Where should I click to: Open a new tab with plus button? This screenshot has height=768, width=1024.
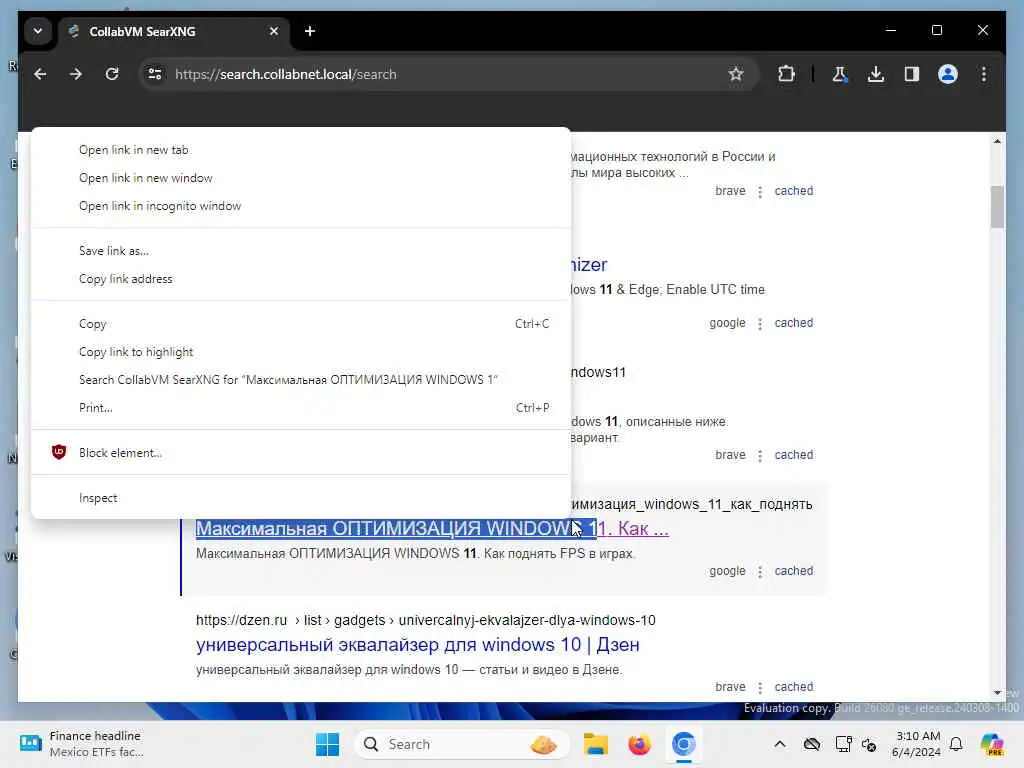[310, 31]
